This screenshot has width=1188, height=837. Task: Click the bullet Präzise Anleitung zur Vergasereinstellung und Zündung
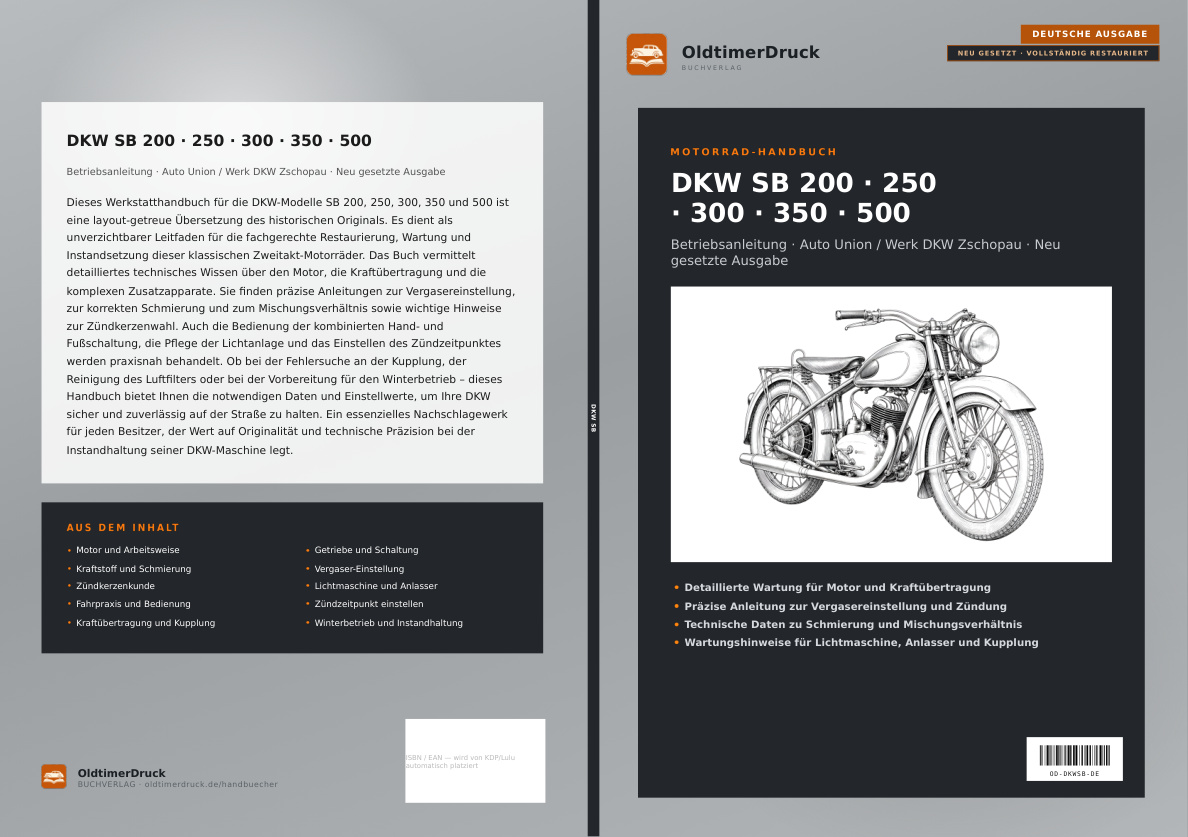846,607
